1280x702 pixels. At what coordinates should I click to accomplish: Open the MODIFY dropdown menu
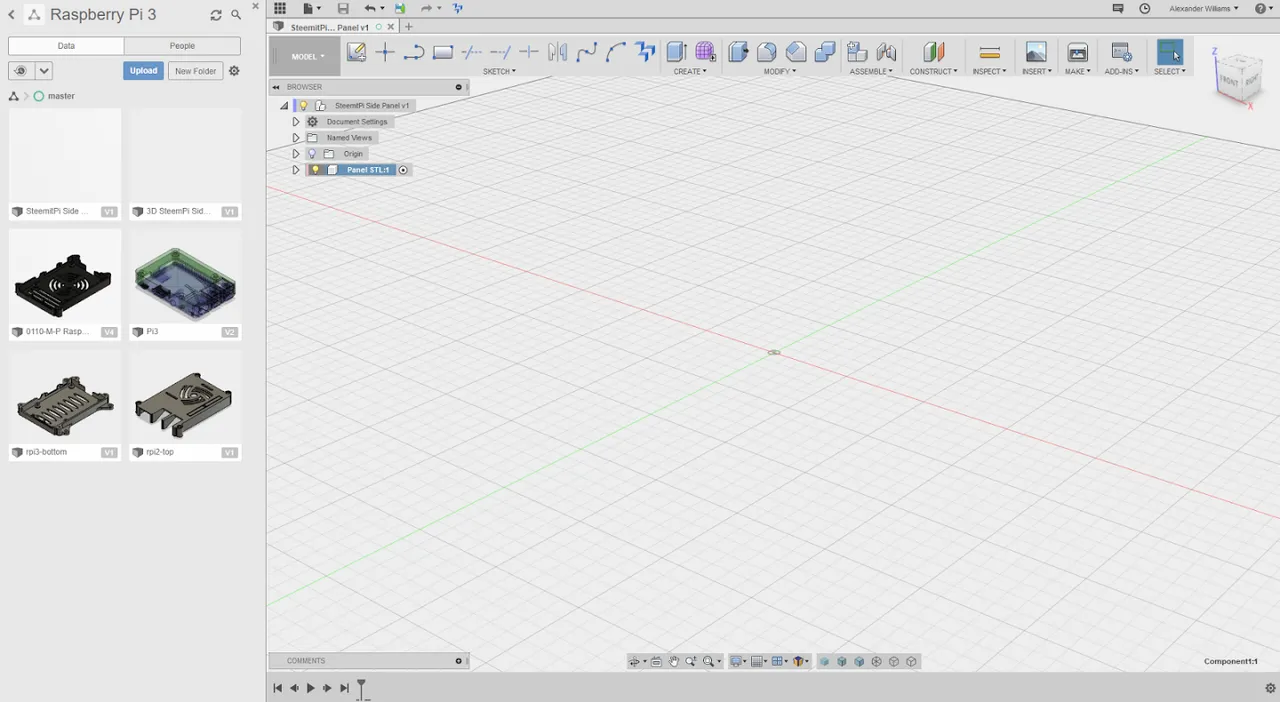(x=781, y=71)
